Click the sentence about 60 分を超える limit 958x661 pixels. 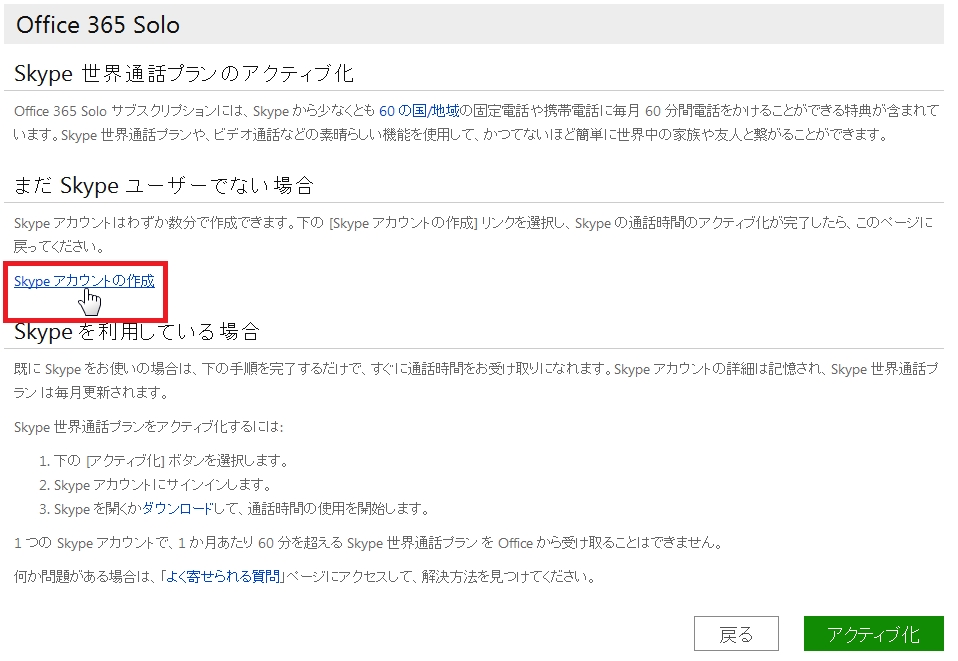(x=368, y=542)
